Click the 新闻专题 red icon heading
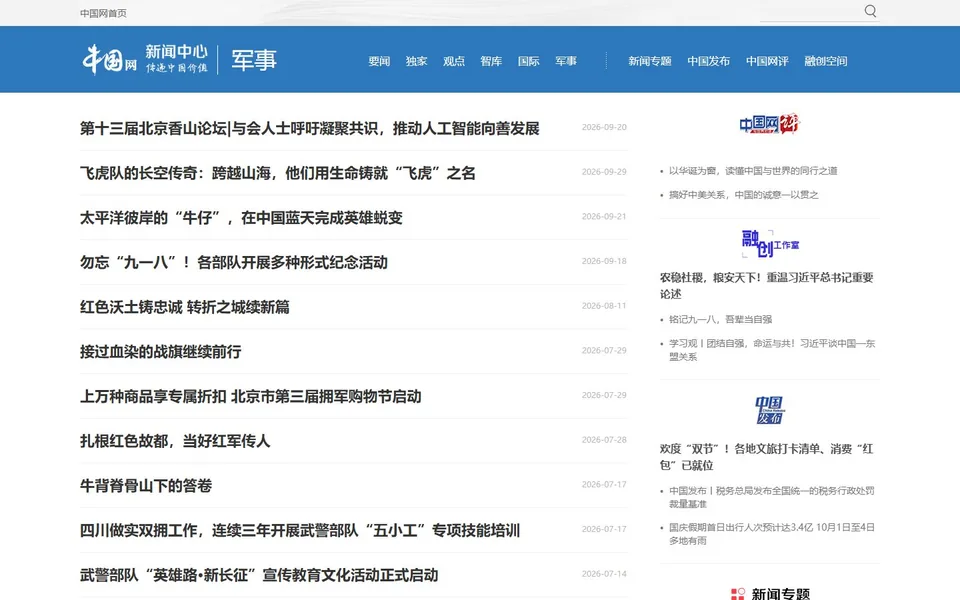Viewport: 960px width, 600px height. pos(770,594)
